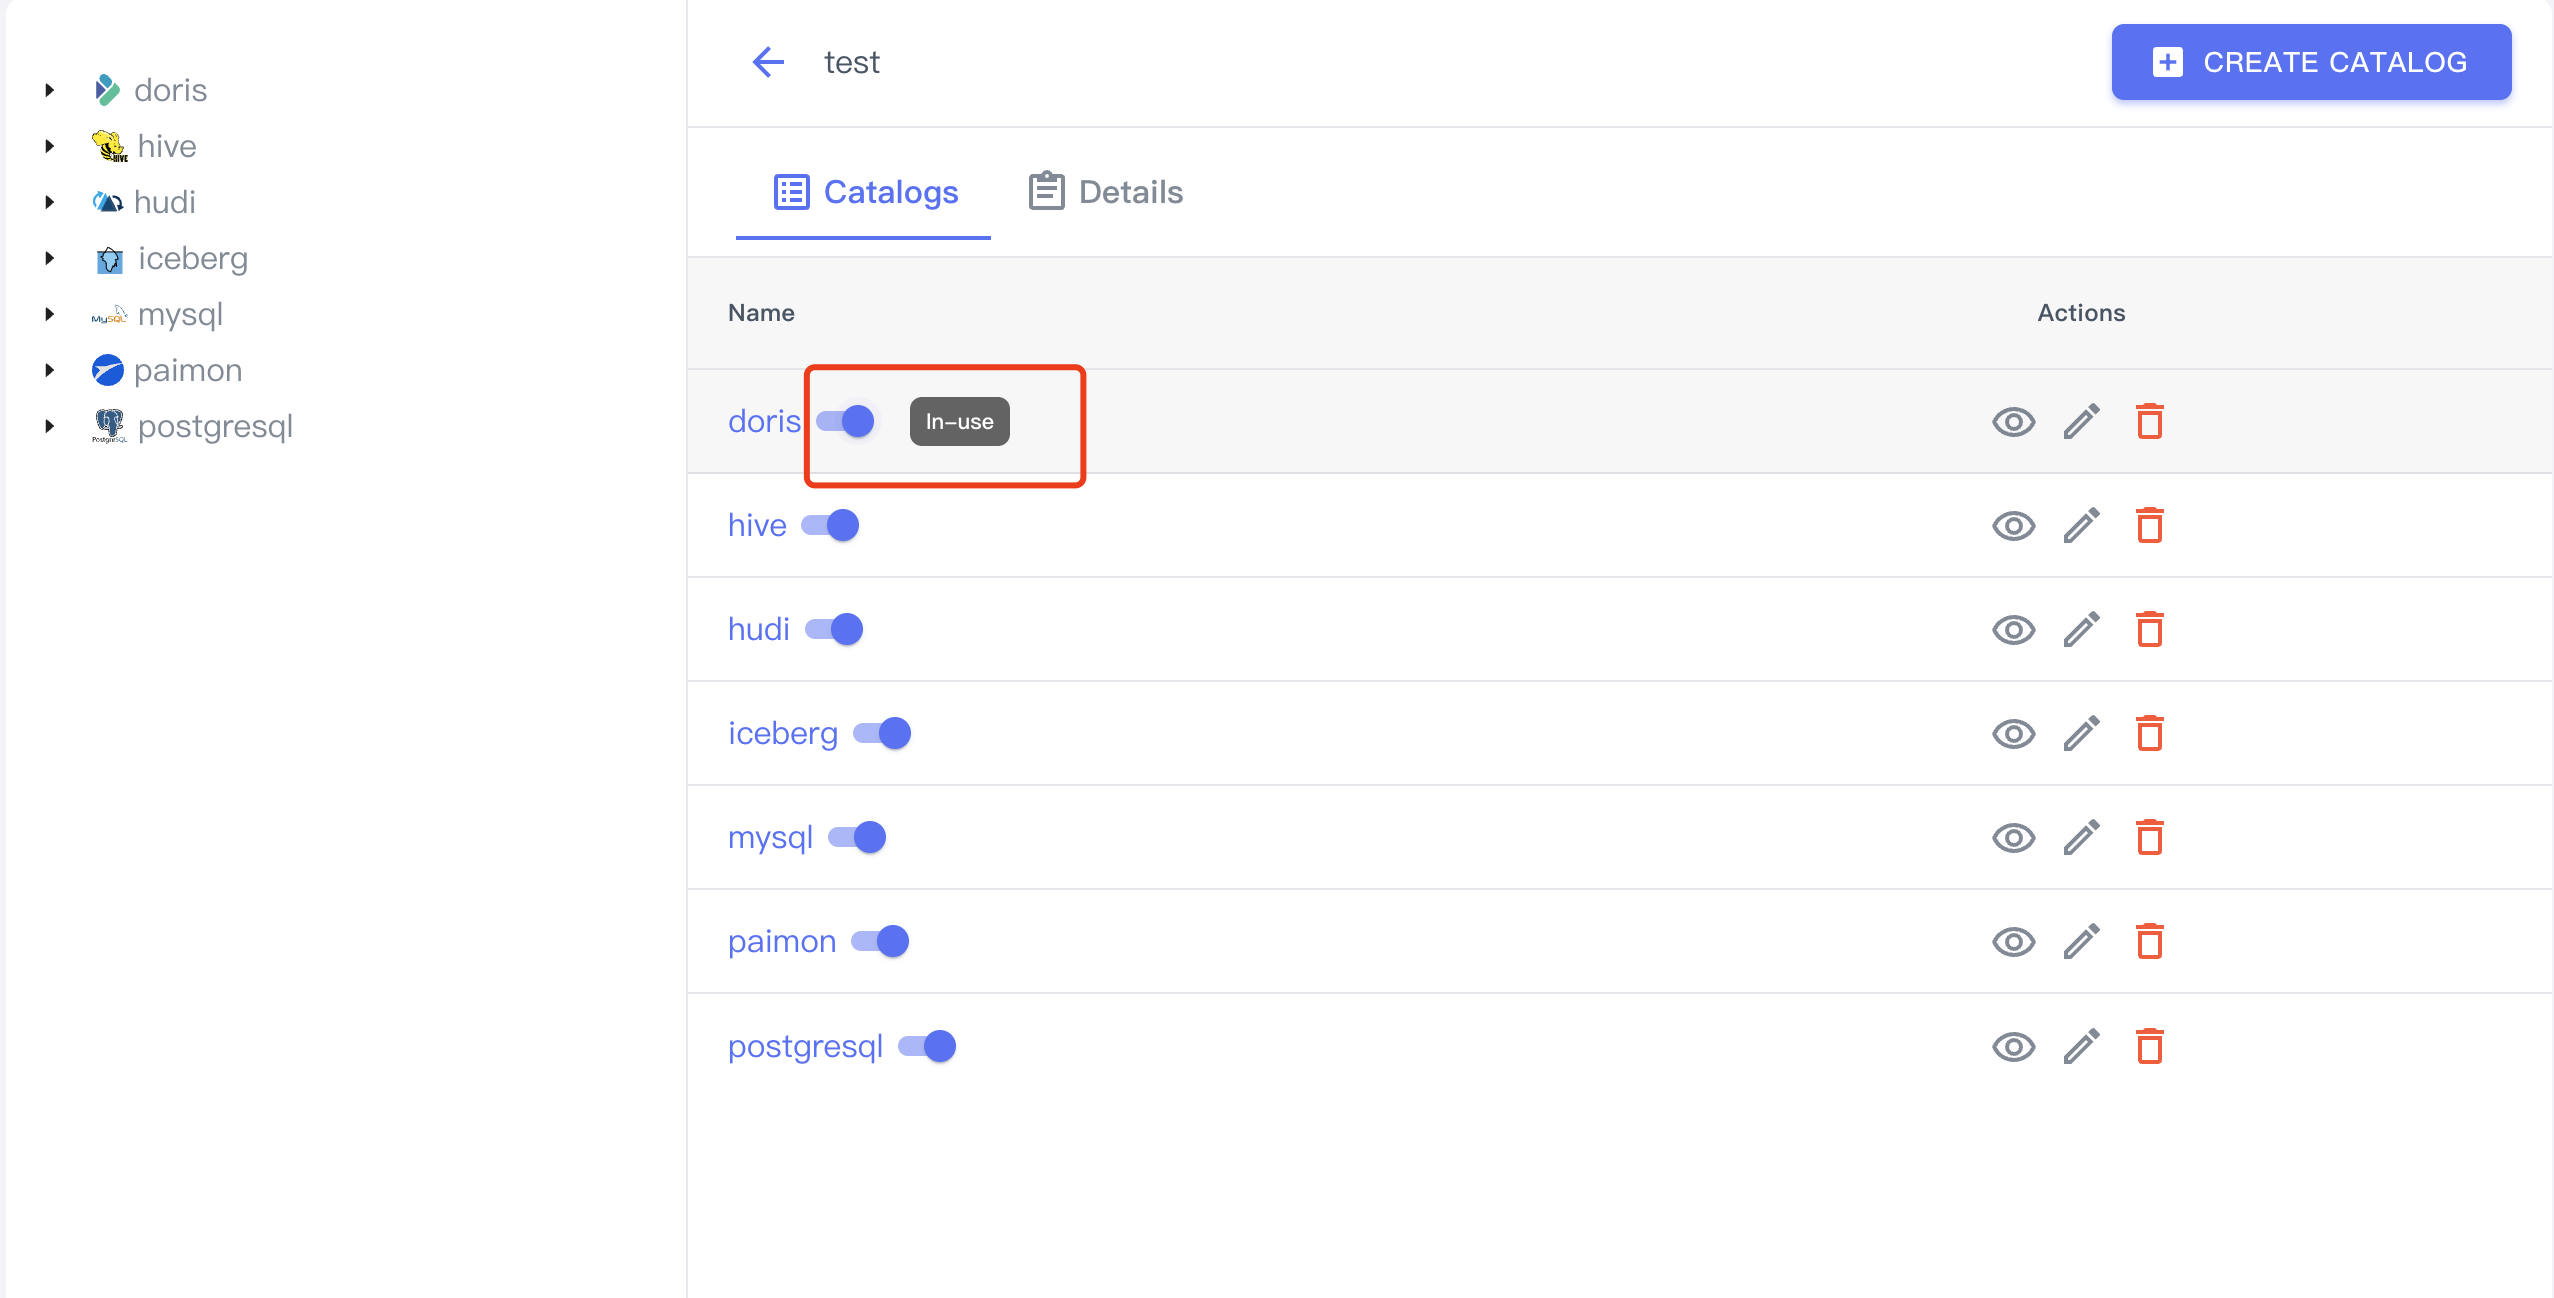Expand the doris tree node arrow
Screen dimensions: 2554x1298
click(50, 90)
